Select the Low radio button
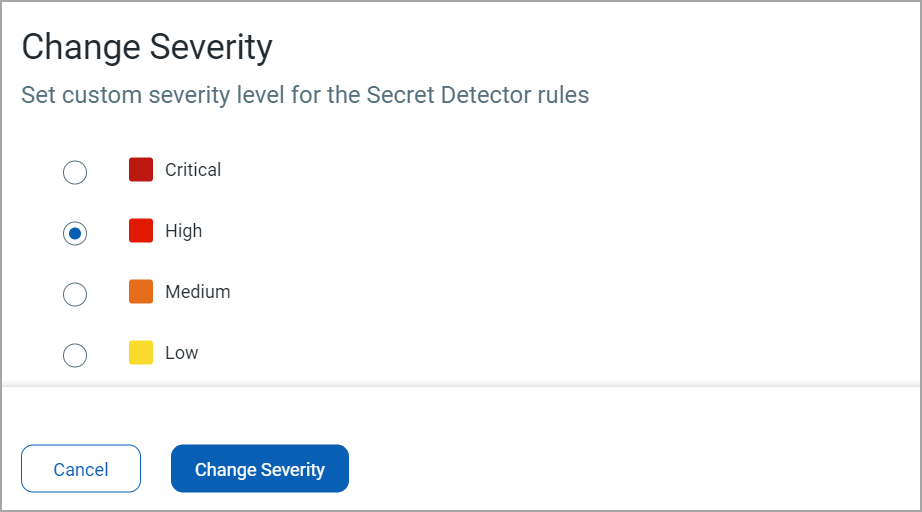This screenshot has width=922, height=512. pos(75,355)
